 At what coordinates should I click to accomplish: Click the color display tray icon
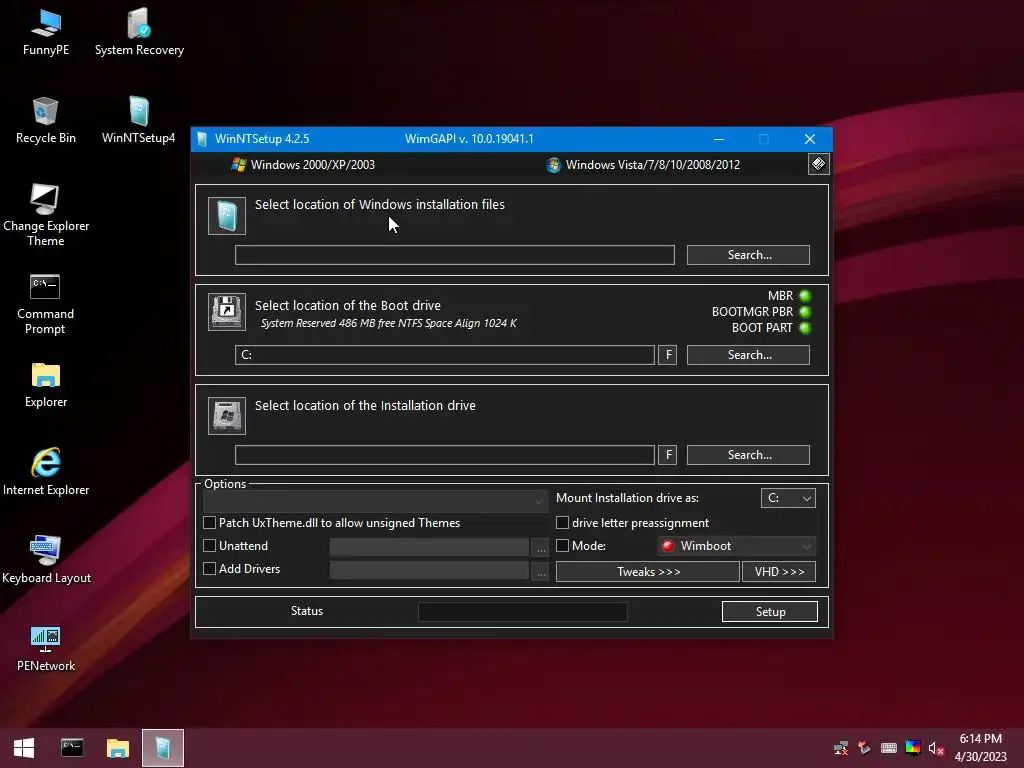913,748
